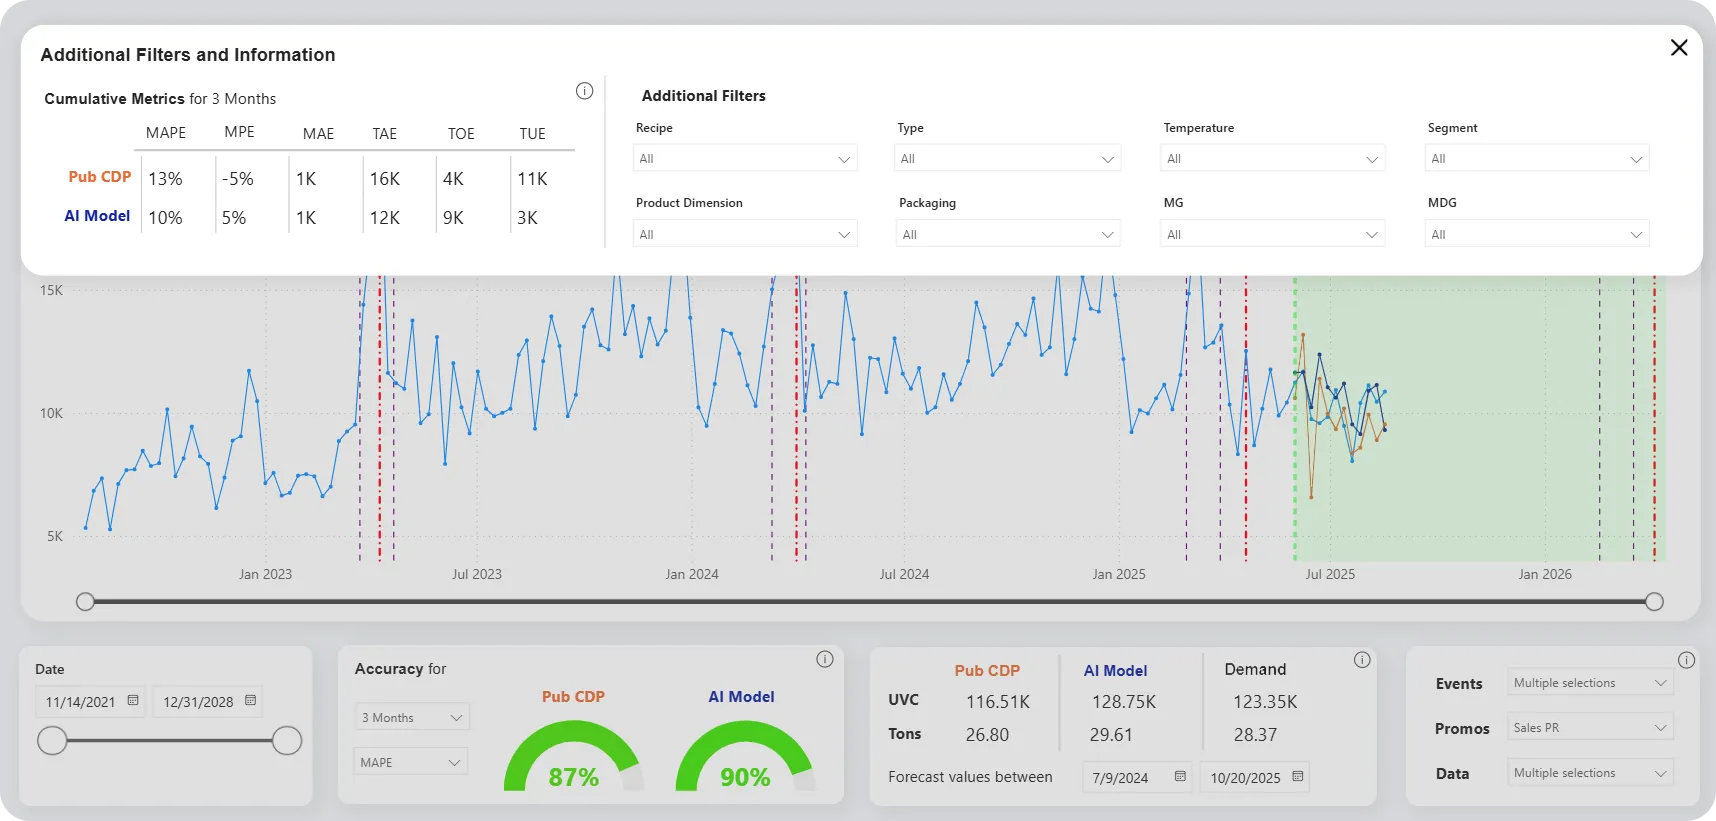The height and width of the screenshot is (821, 1716).
Task: Select the 128.75K AI Model UVC value
Action: coord(1124,702)
